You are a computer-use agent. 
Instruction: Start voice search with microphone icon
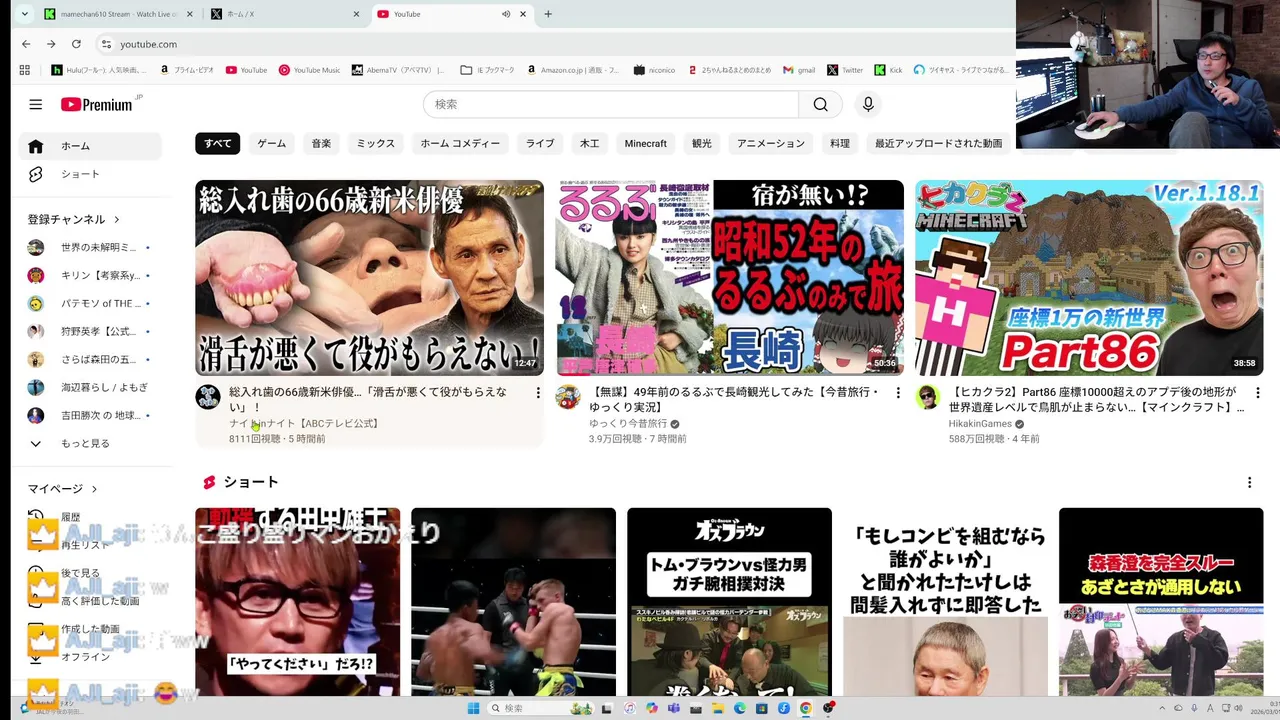tap(868, 104)
